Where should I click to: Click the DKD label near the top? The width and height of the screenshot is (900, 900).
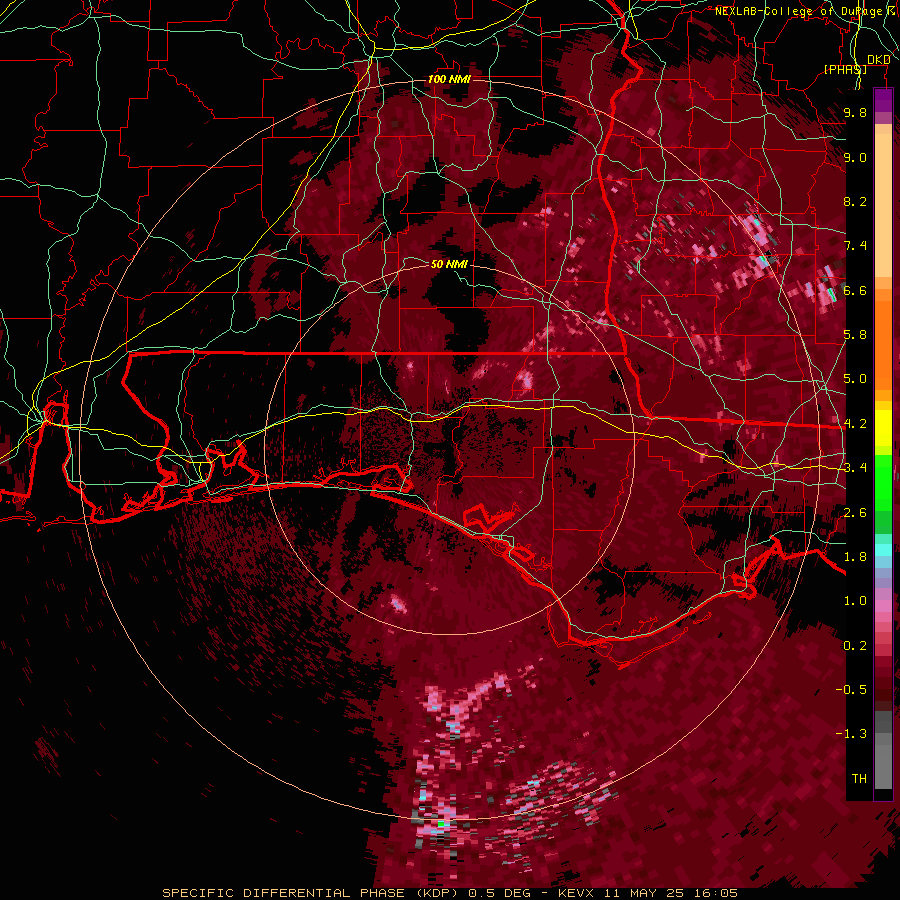pos(879,60)
